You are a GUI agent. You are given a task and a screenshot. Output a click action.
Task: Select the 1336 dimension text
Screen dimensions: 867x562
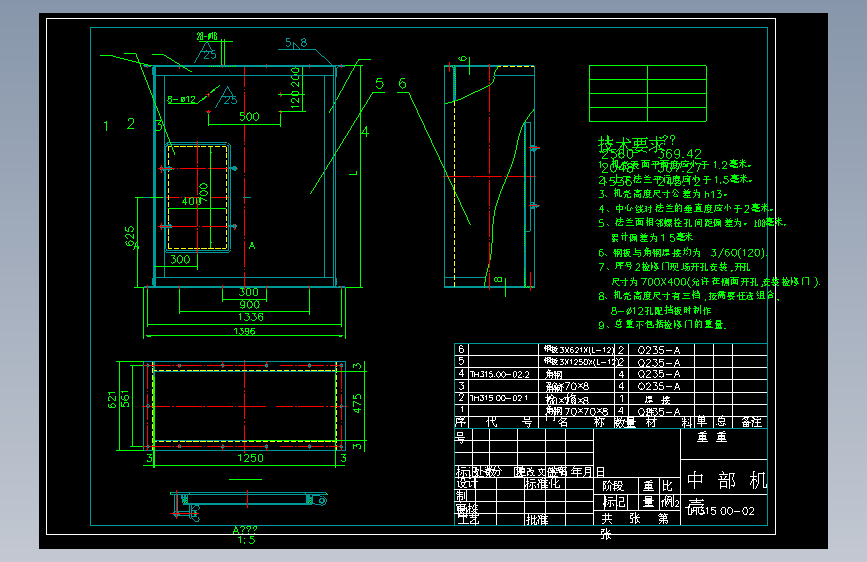[250, 317]
